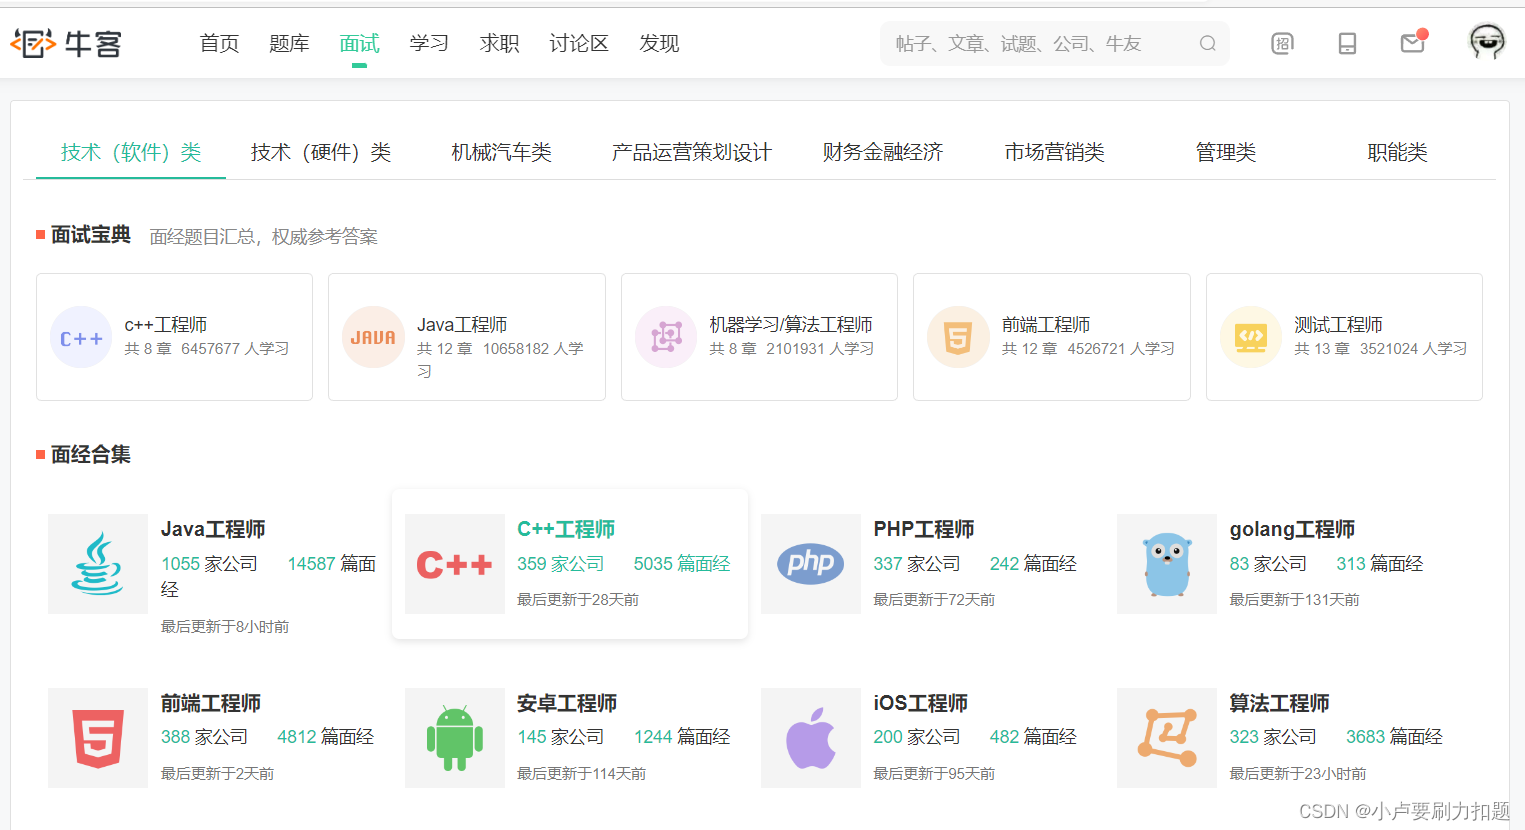Open the PHP工程师 title link
1525x830 pixels.
[924, 529]
